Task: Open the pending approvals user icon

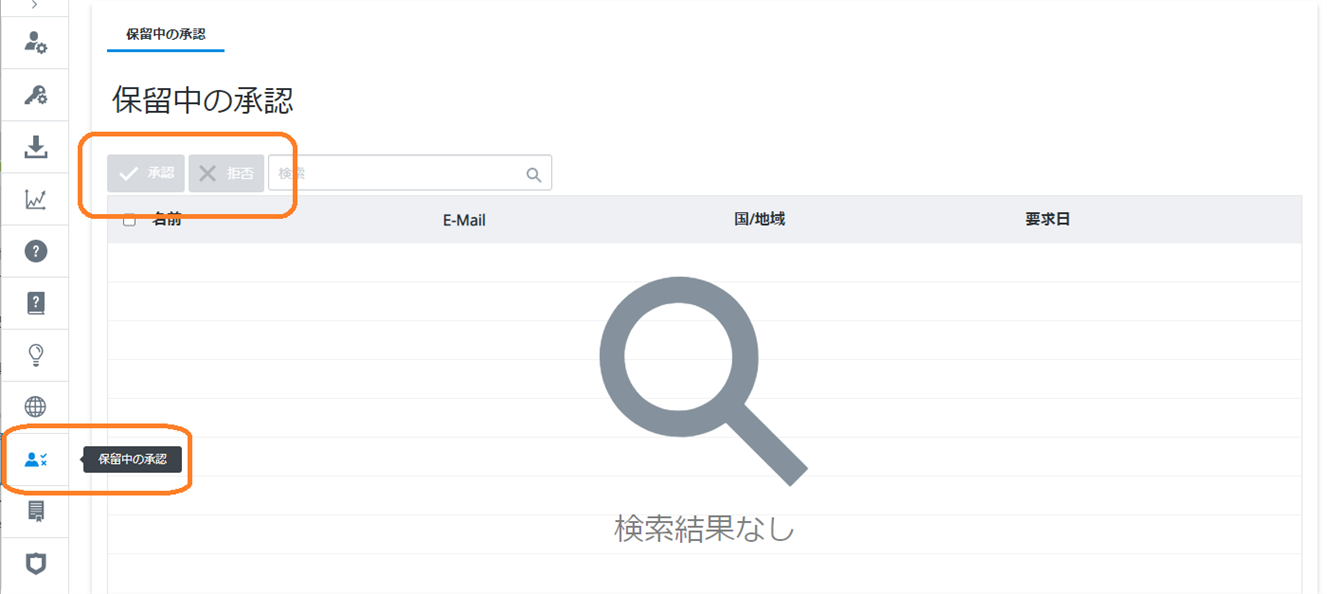Action: tap(35, 460)
